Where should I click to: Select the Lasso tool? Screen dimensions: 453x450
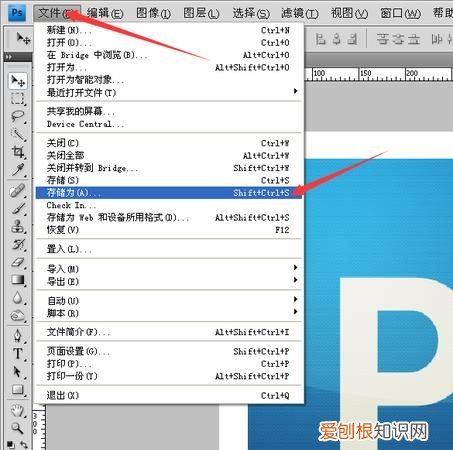pos(18,116)
